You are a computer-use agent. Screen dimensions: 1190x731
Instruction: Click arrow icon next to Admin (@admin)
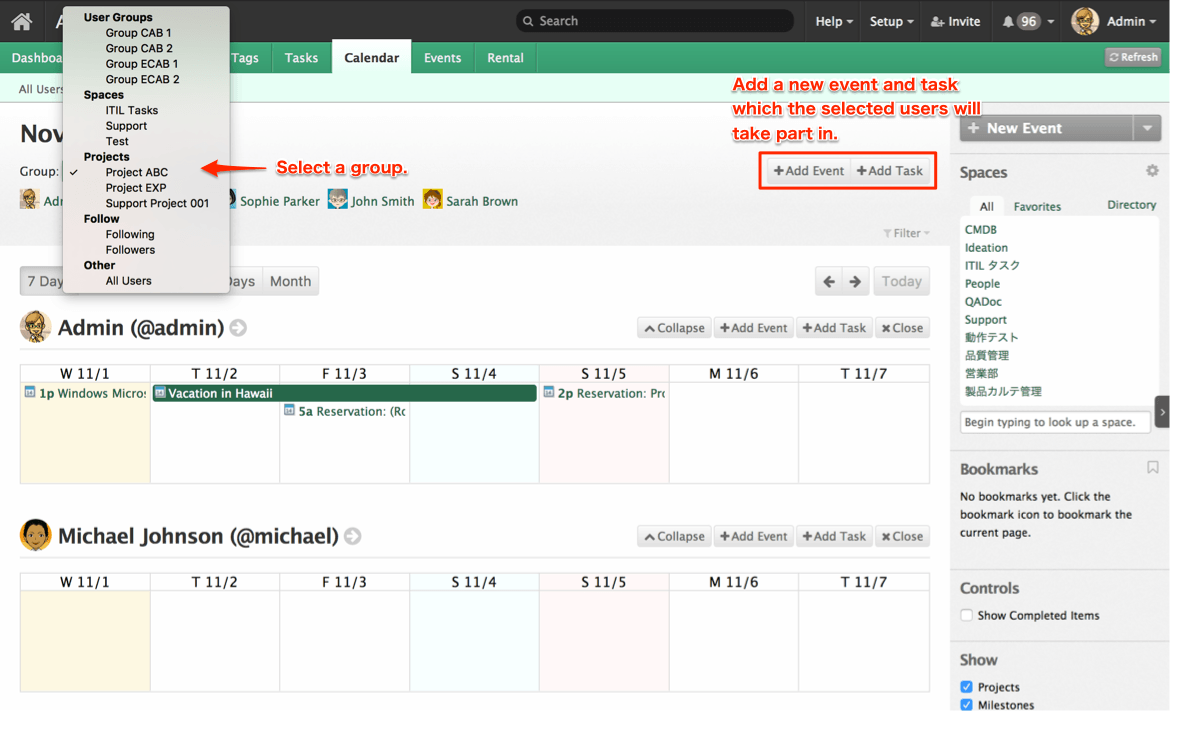(238, 328)
